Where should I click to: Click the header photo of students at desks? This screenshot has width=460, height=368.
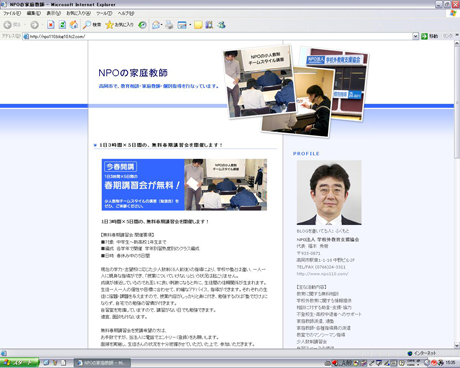260,82
